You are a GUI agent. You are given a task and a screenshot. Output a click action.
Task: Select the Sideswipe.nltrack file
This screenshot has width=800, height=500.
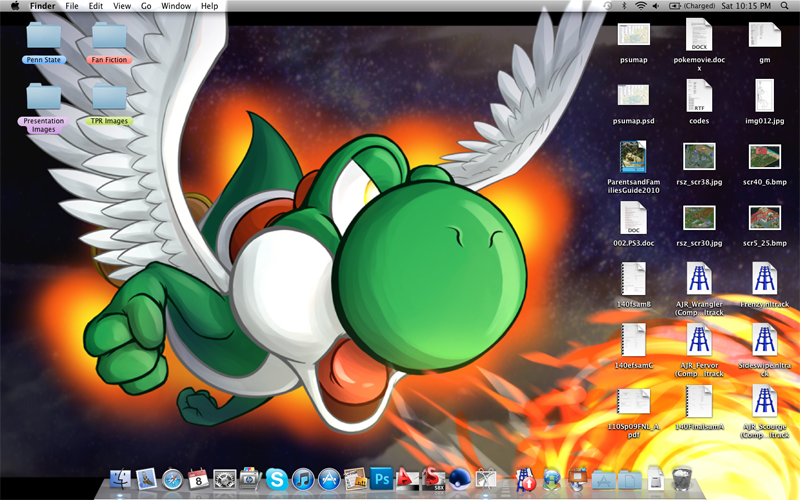point(764,351)
